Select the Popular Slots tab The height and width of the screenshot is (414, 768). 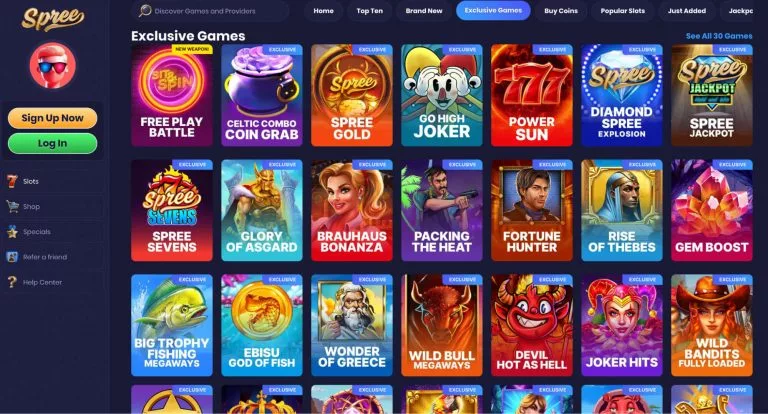[x=623, y=11]
